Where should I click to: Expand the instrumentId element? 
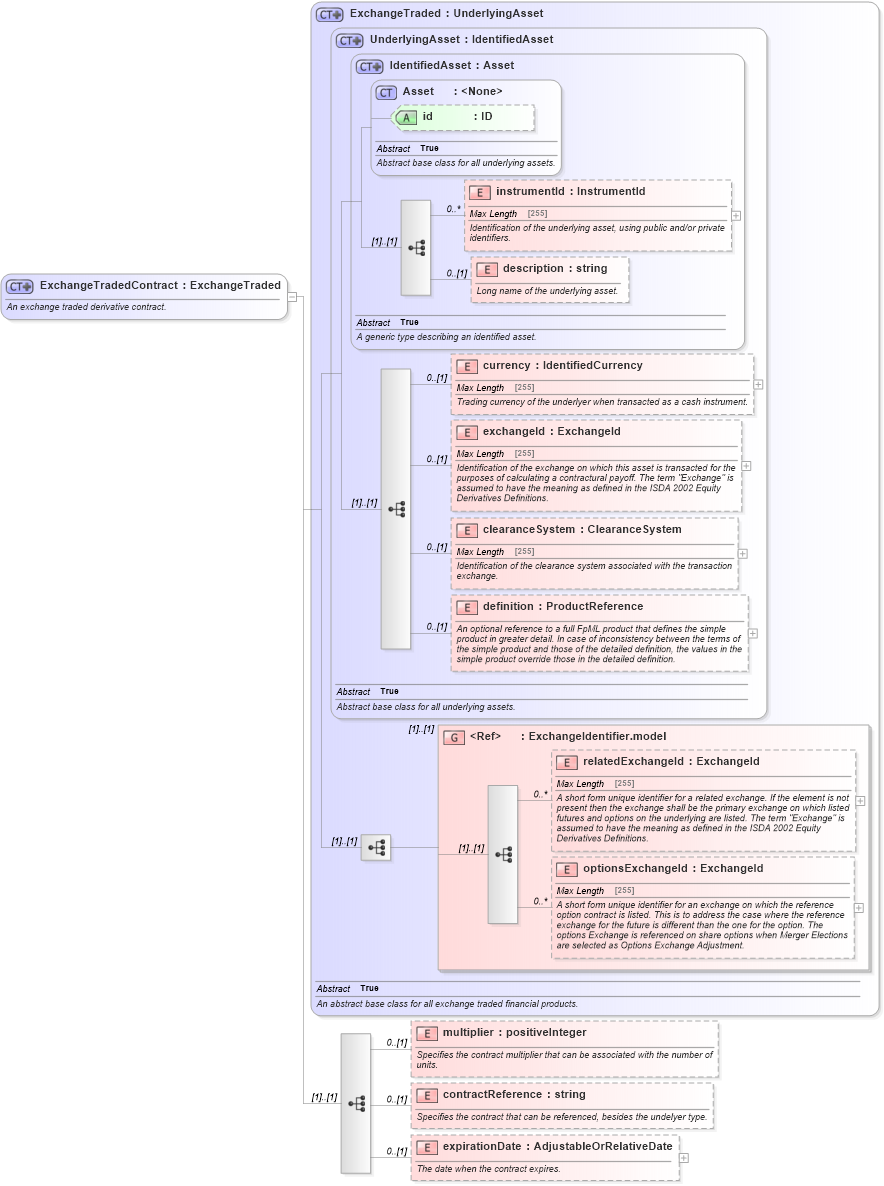736,216
